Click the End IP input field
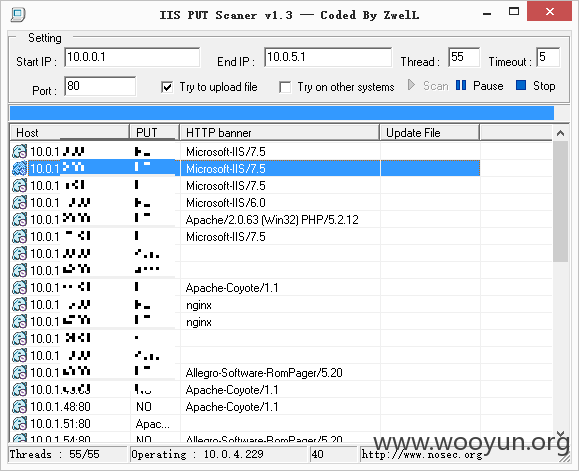 pyautogui.click(x=328, y=57)
